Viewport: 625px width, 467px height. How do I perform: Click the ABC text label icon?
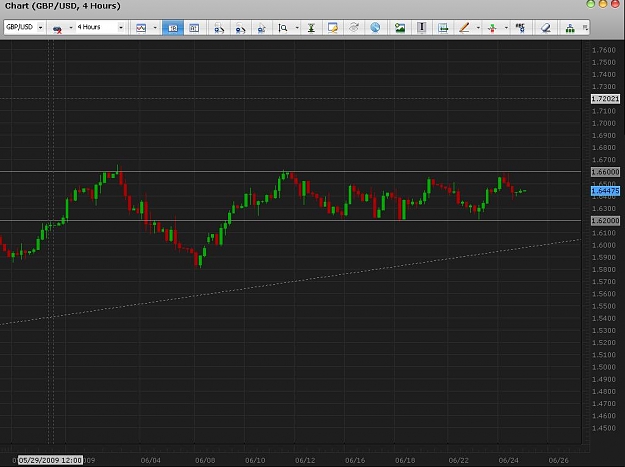pos(521,28)
